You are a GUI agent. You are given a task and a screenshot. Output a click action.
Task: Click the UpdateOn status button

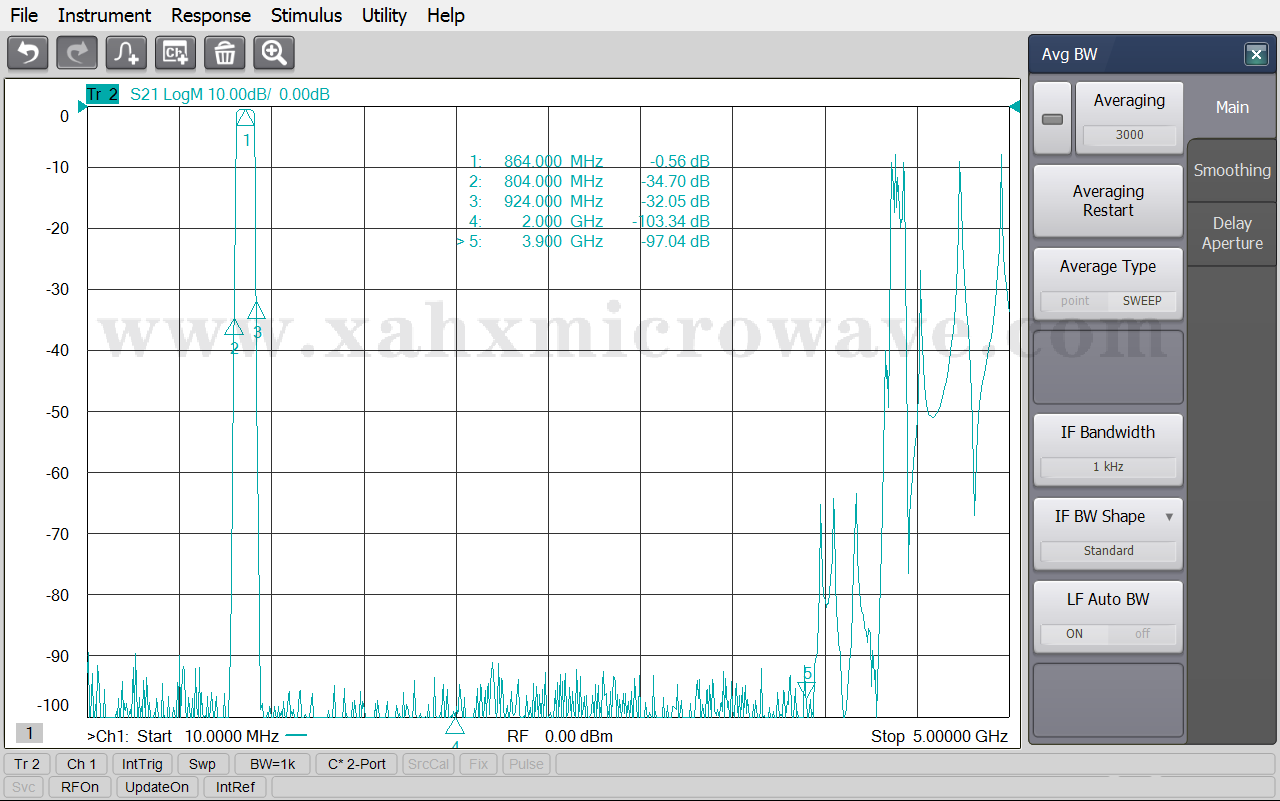[157, 787]
